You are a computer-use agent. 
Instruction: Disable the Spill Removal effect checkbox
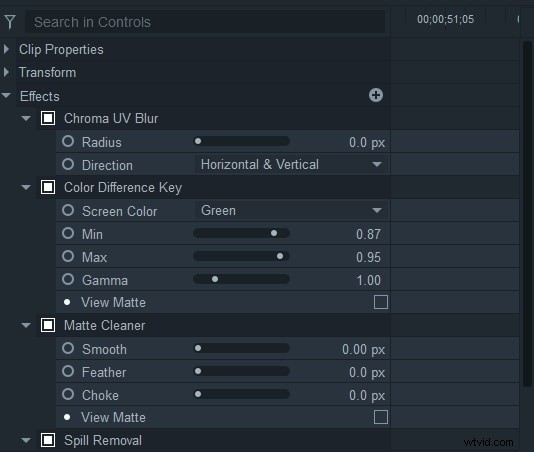[48, 440]
